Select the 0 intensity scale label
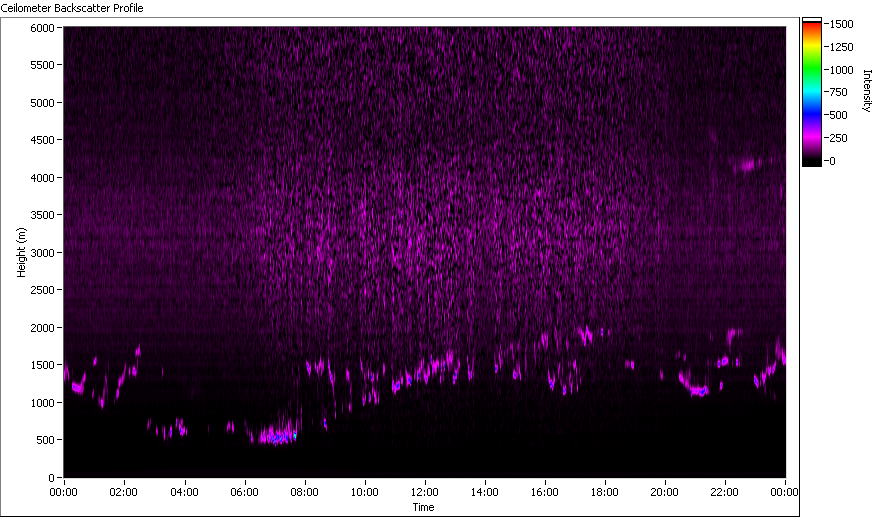This screenshot has width=876, height=517. tap(832, 161)
